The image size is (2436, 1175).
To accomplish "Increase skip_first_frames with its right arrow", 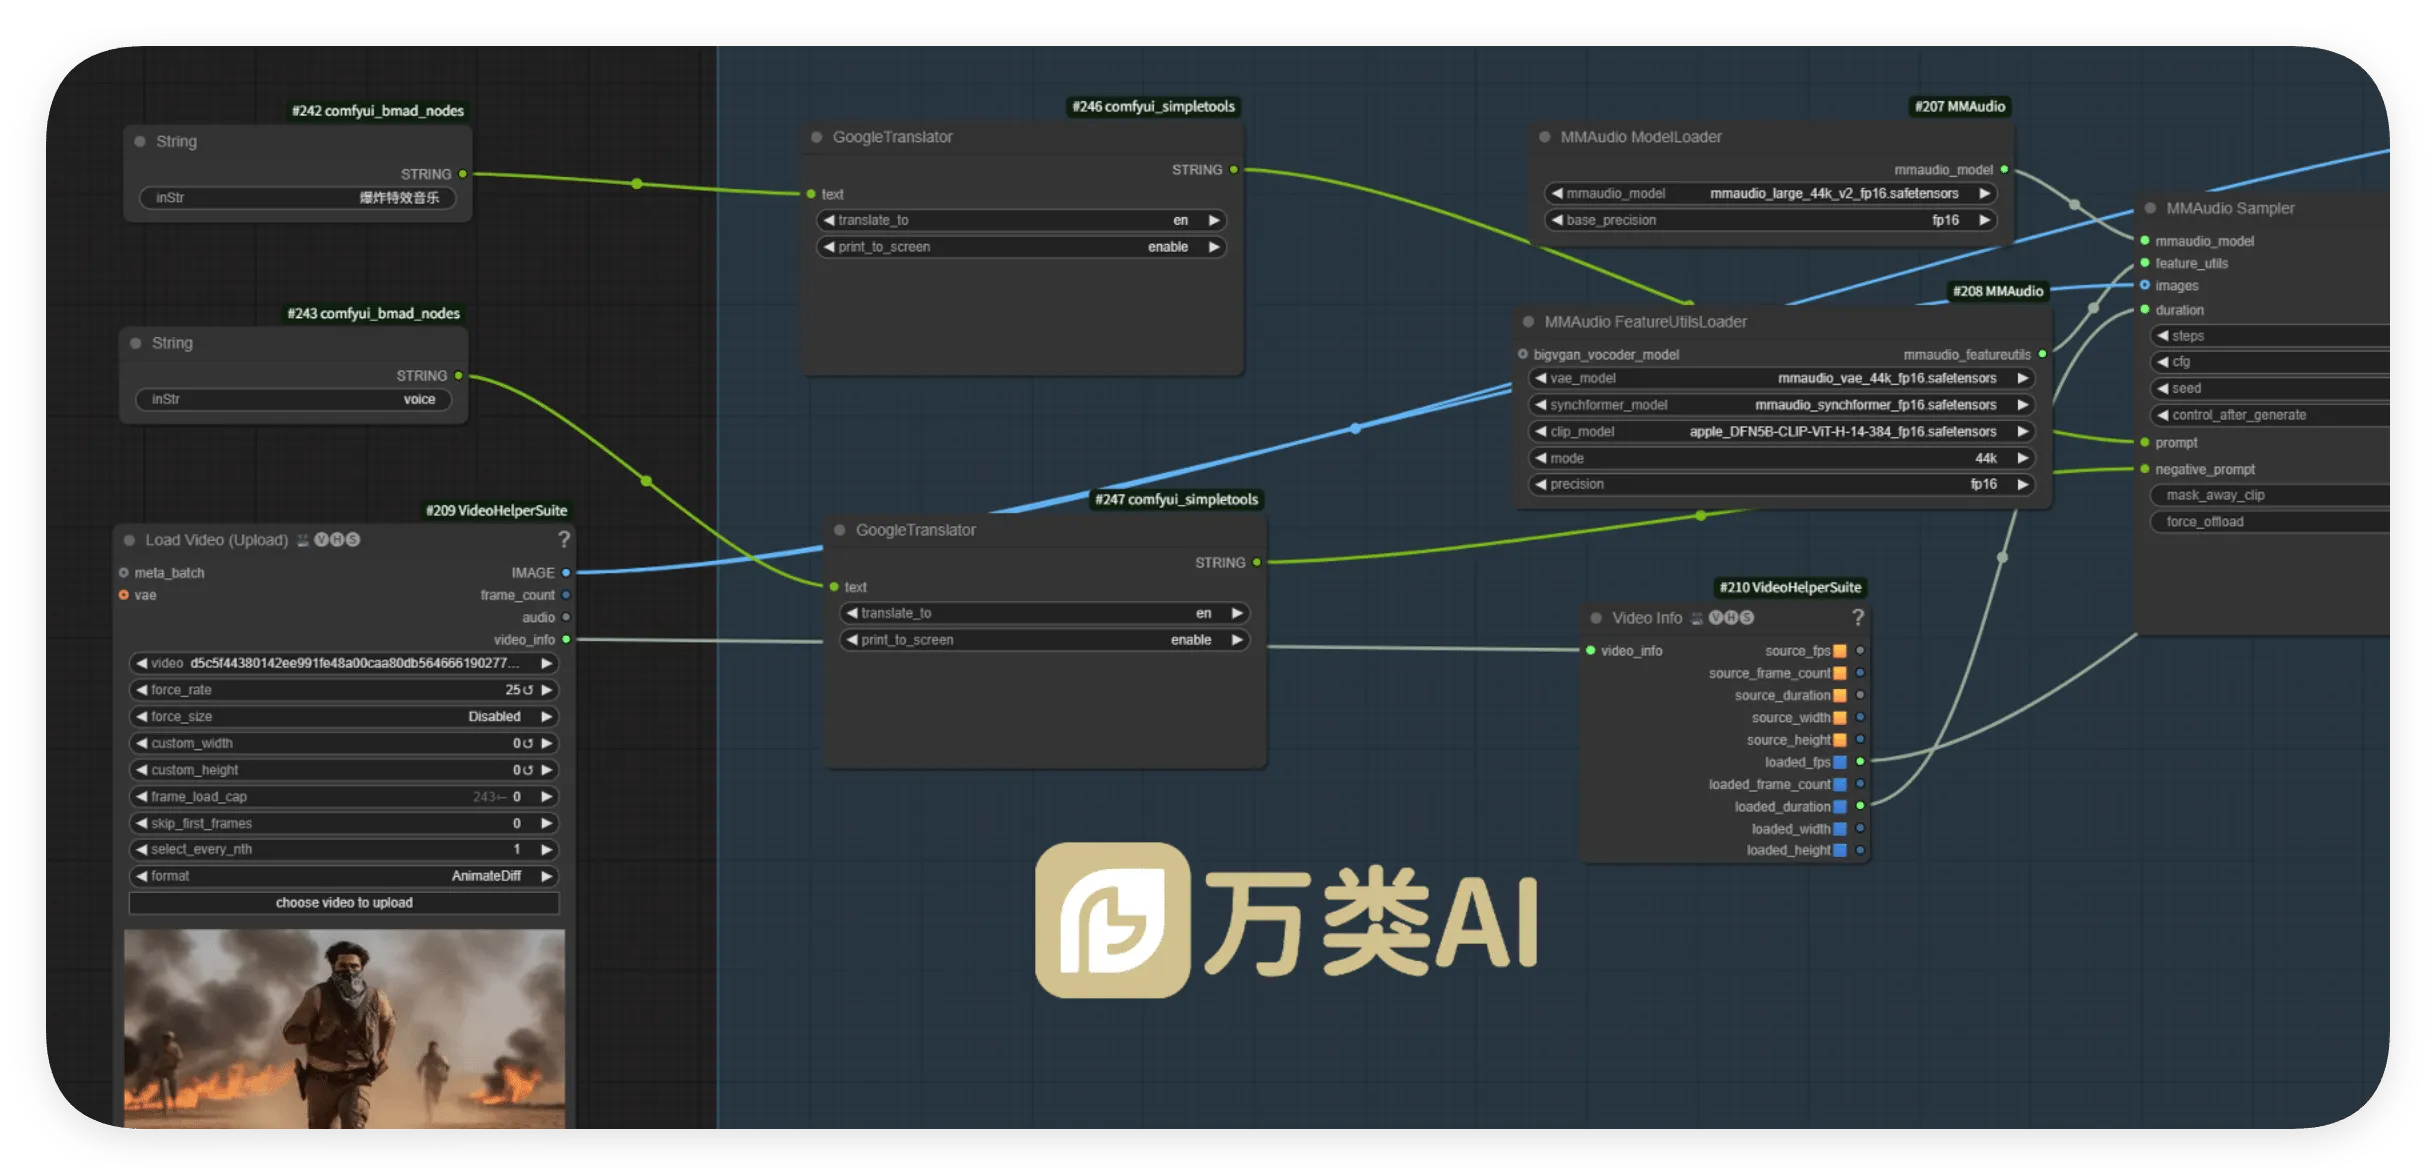I will click(547, 824).
